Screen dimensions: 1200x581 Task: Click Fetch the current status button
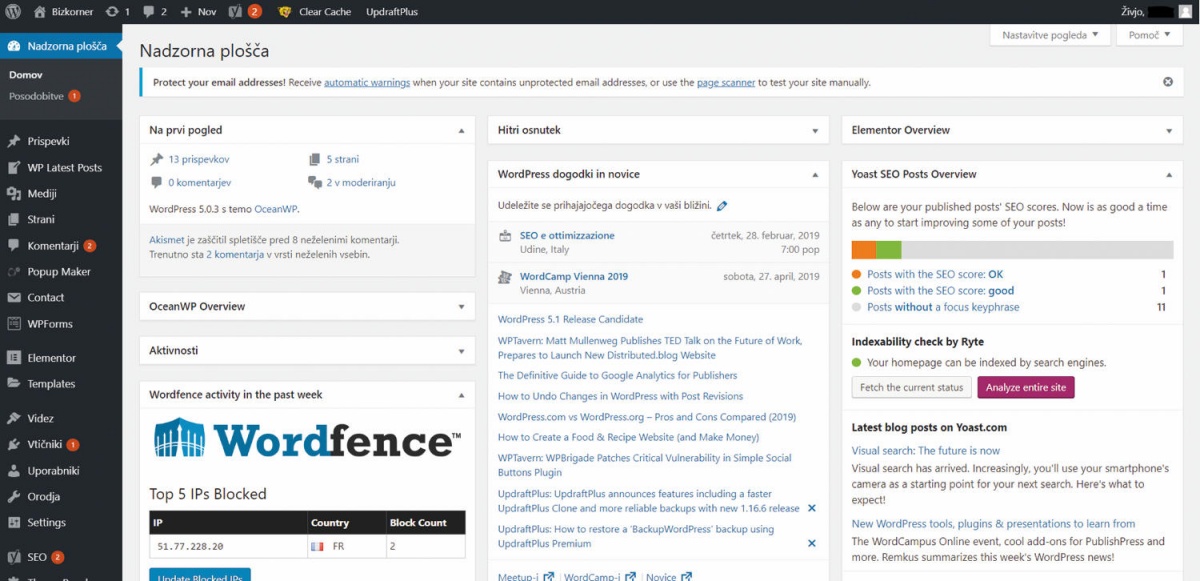pos(913,387)
